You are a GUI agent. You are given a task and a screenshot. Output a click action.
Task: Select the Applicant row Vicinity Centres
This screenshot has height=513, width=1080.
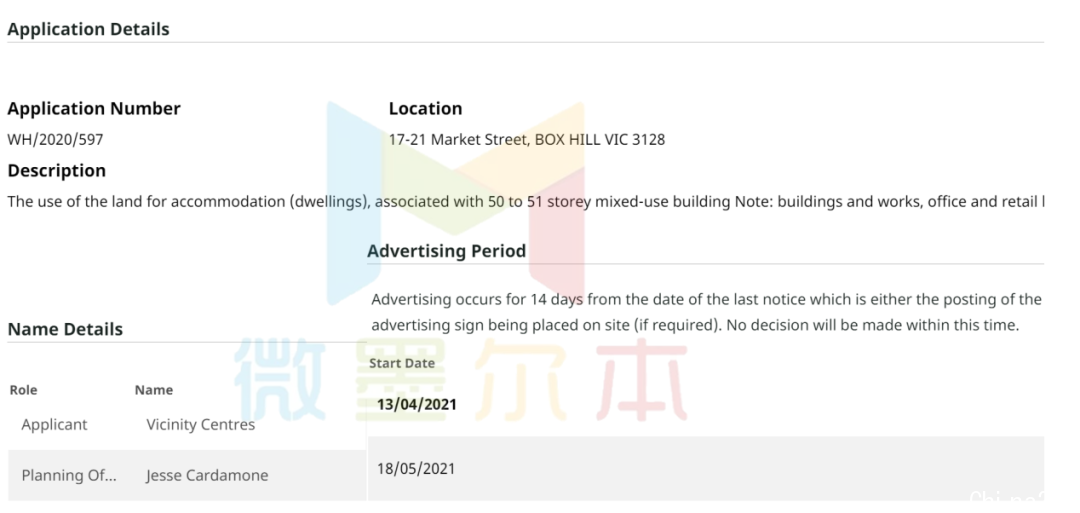coord(187,425)
